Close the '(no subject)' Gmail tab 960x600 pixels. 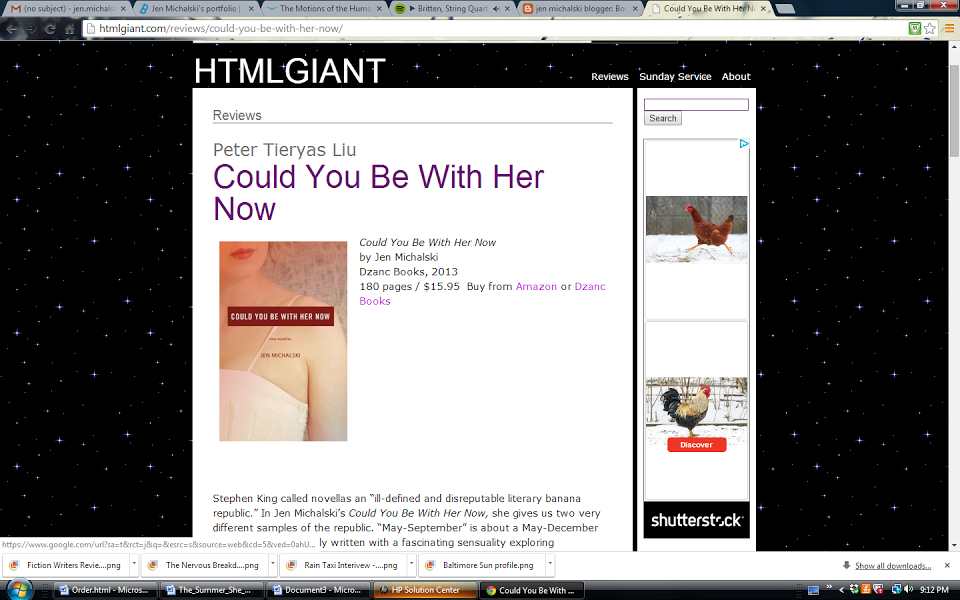tap(123, 9)
